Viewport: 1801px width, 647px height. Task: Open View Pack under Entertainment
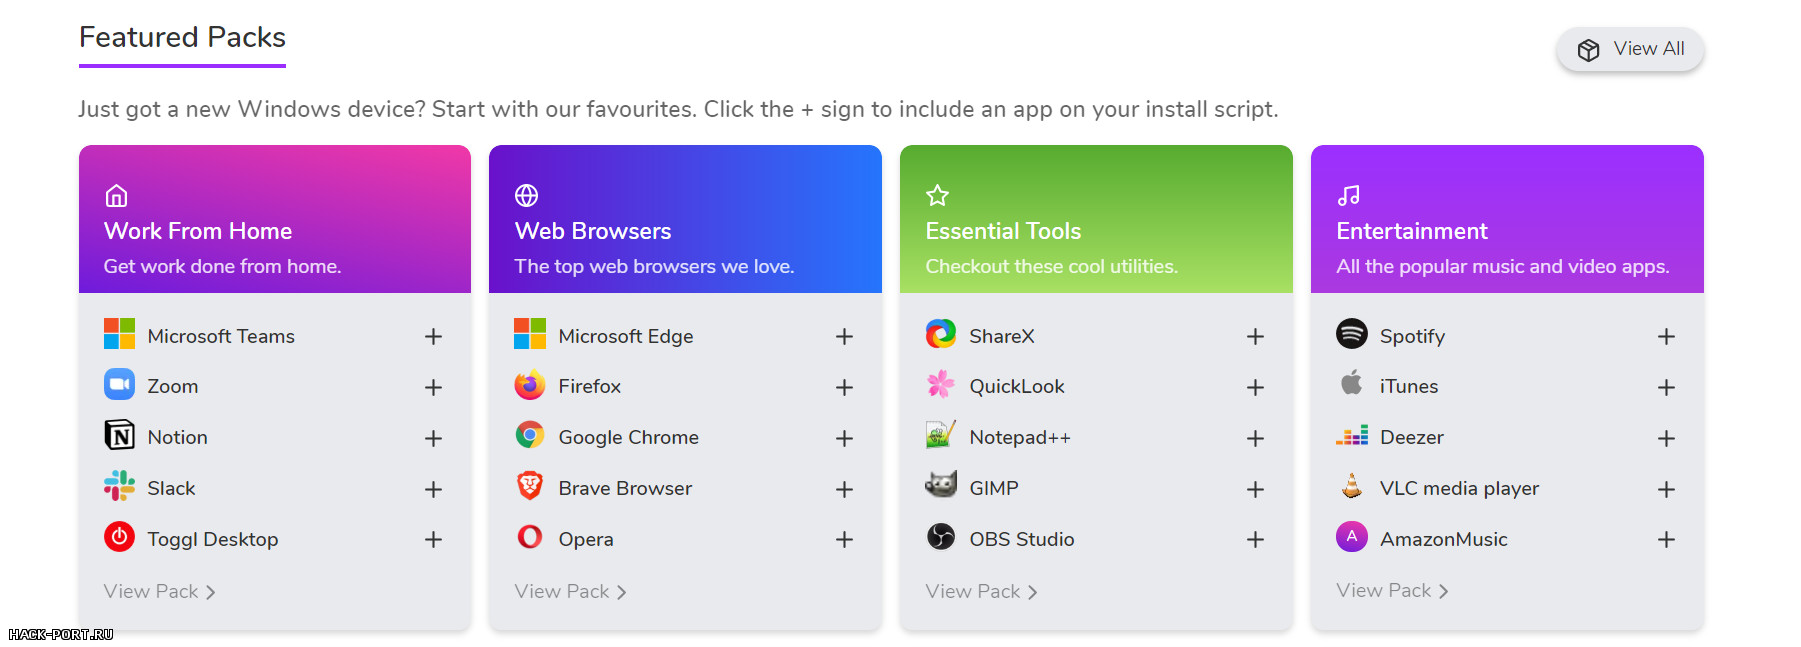1392,590
